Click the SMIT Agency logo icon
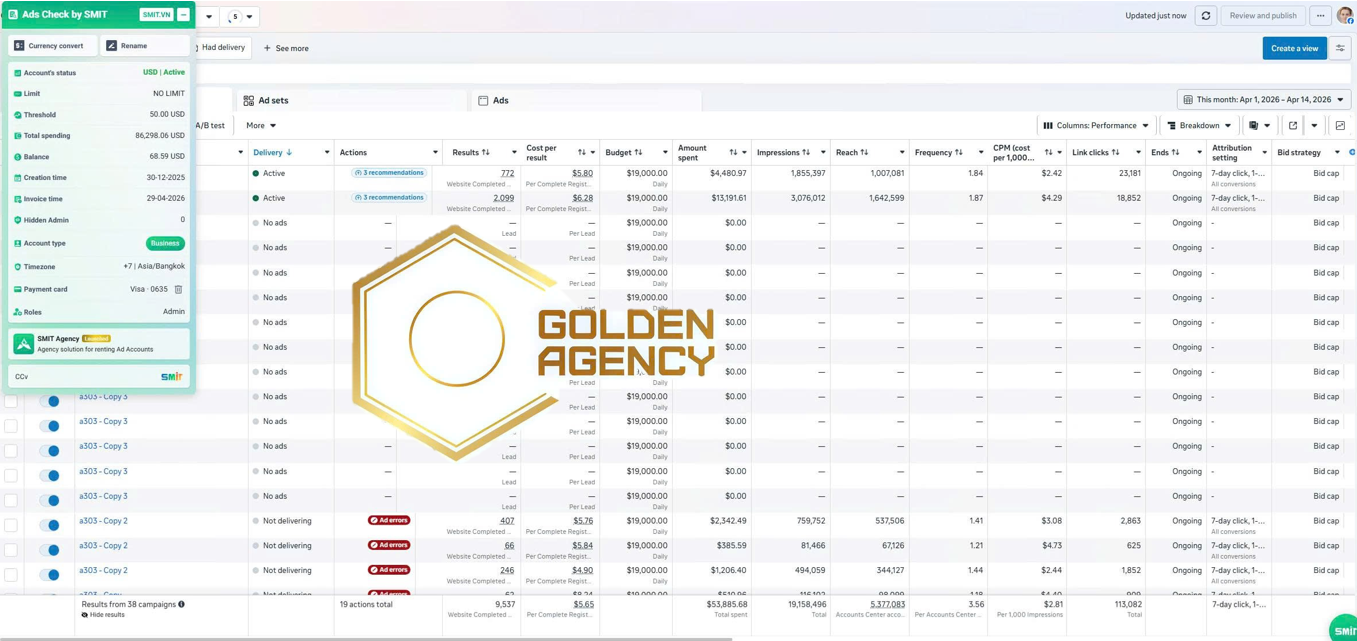This screenshot has height=641, width=1357. tap(23, 344)
